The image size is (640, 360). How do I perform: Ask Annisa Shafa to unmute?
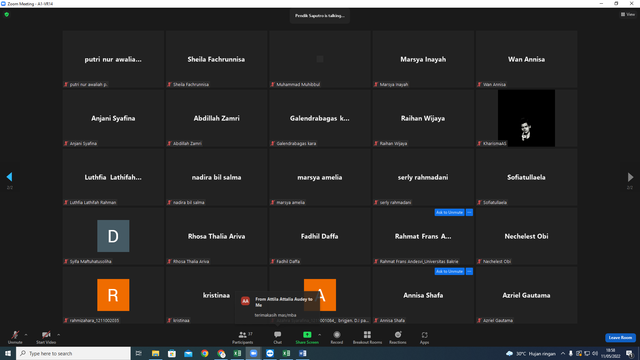(449, 271)
